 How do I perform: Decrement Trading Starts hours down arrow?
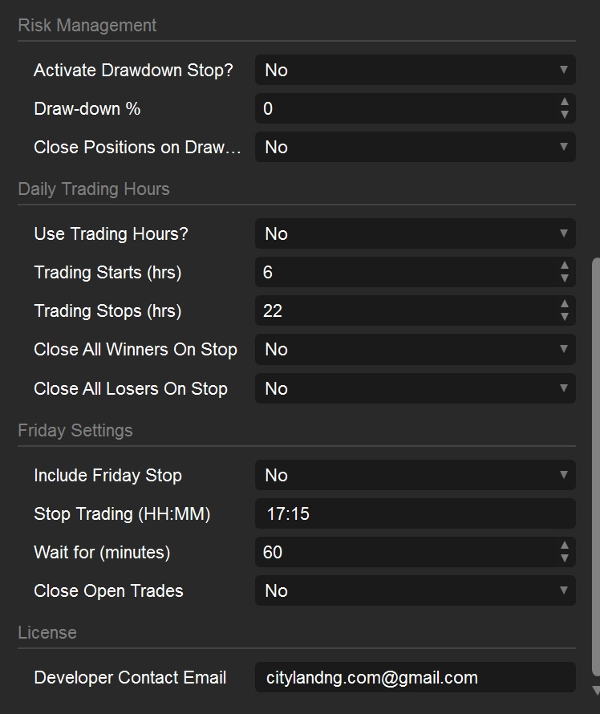point(565,279)
